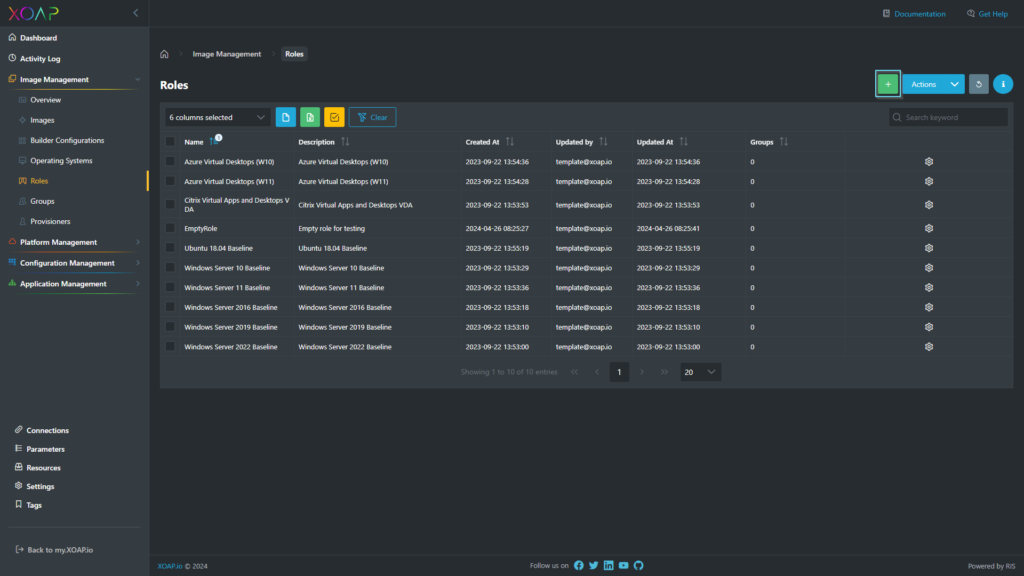Check the Windows Server 10 Baseline row checkbox
This screenshot has width=1024, height=576.
click(170, 267)
